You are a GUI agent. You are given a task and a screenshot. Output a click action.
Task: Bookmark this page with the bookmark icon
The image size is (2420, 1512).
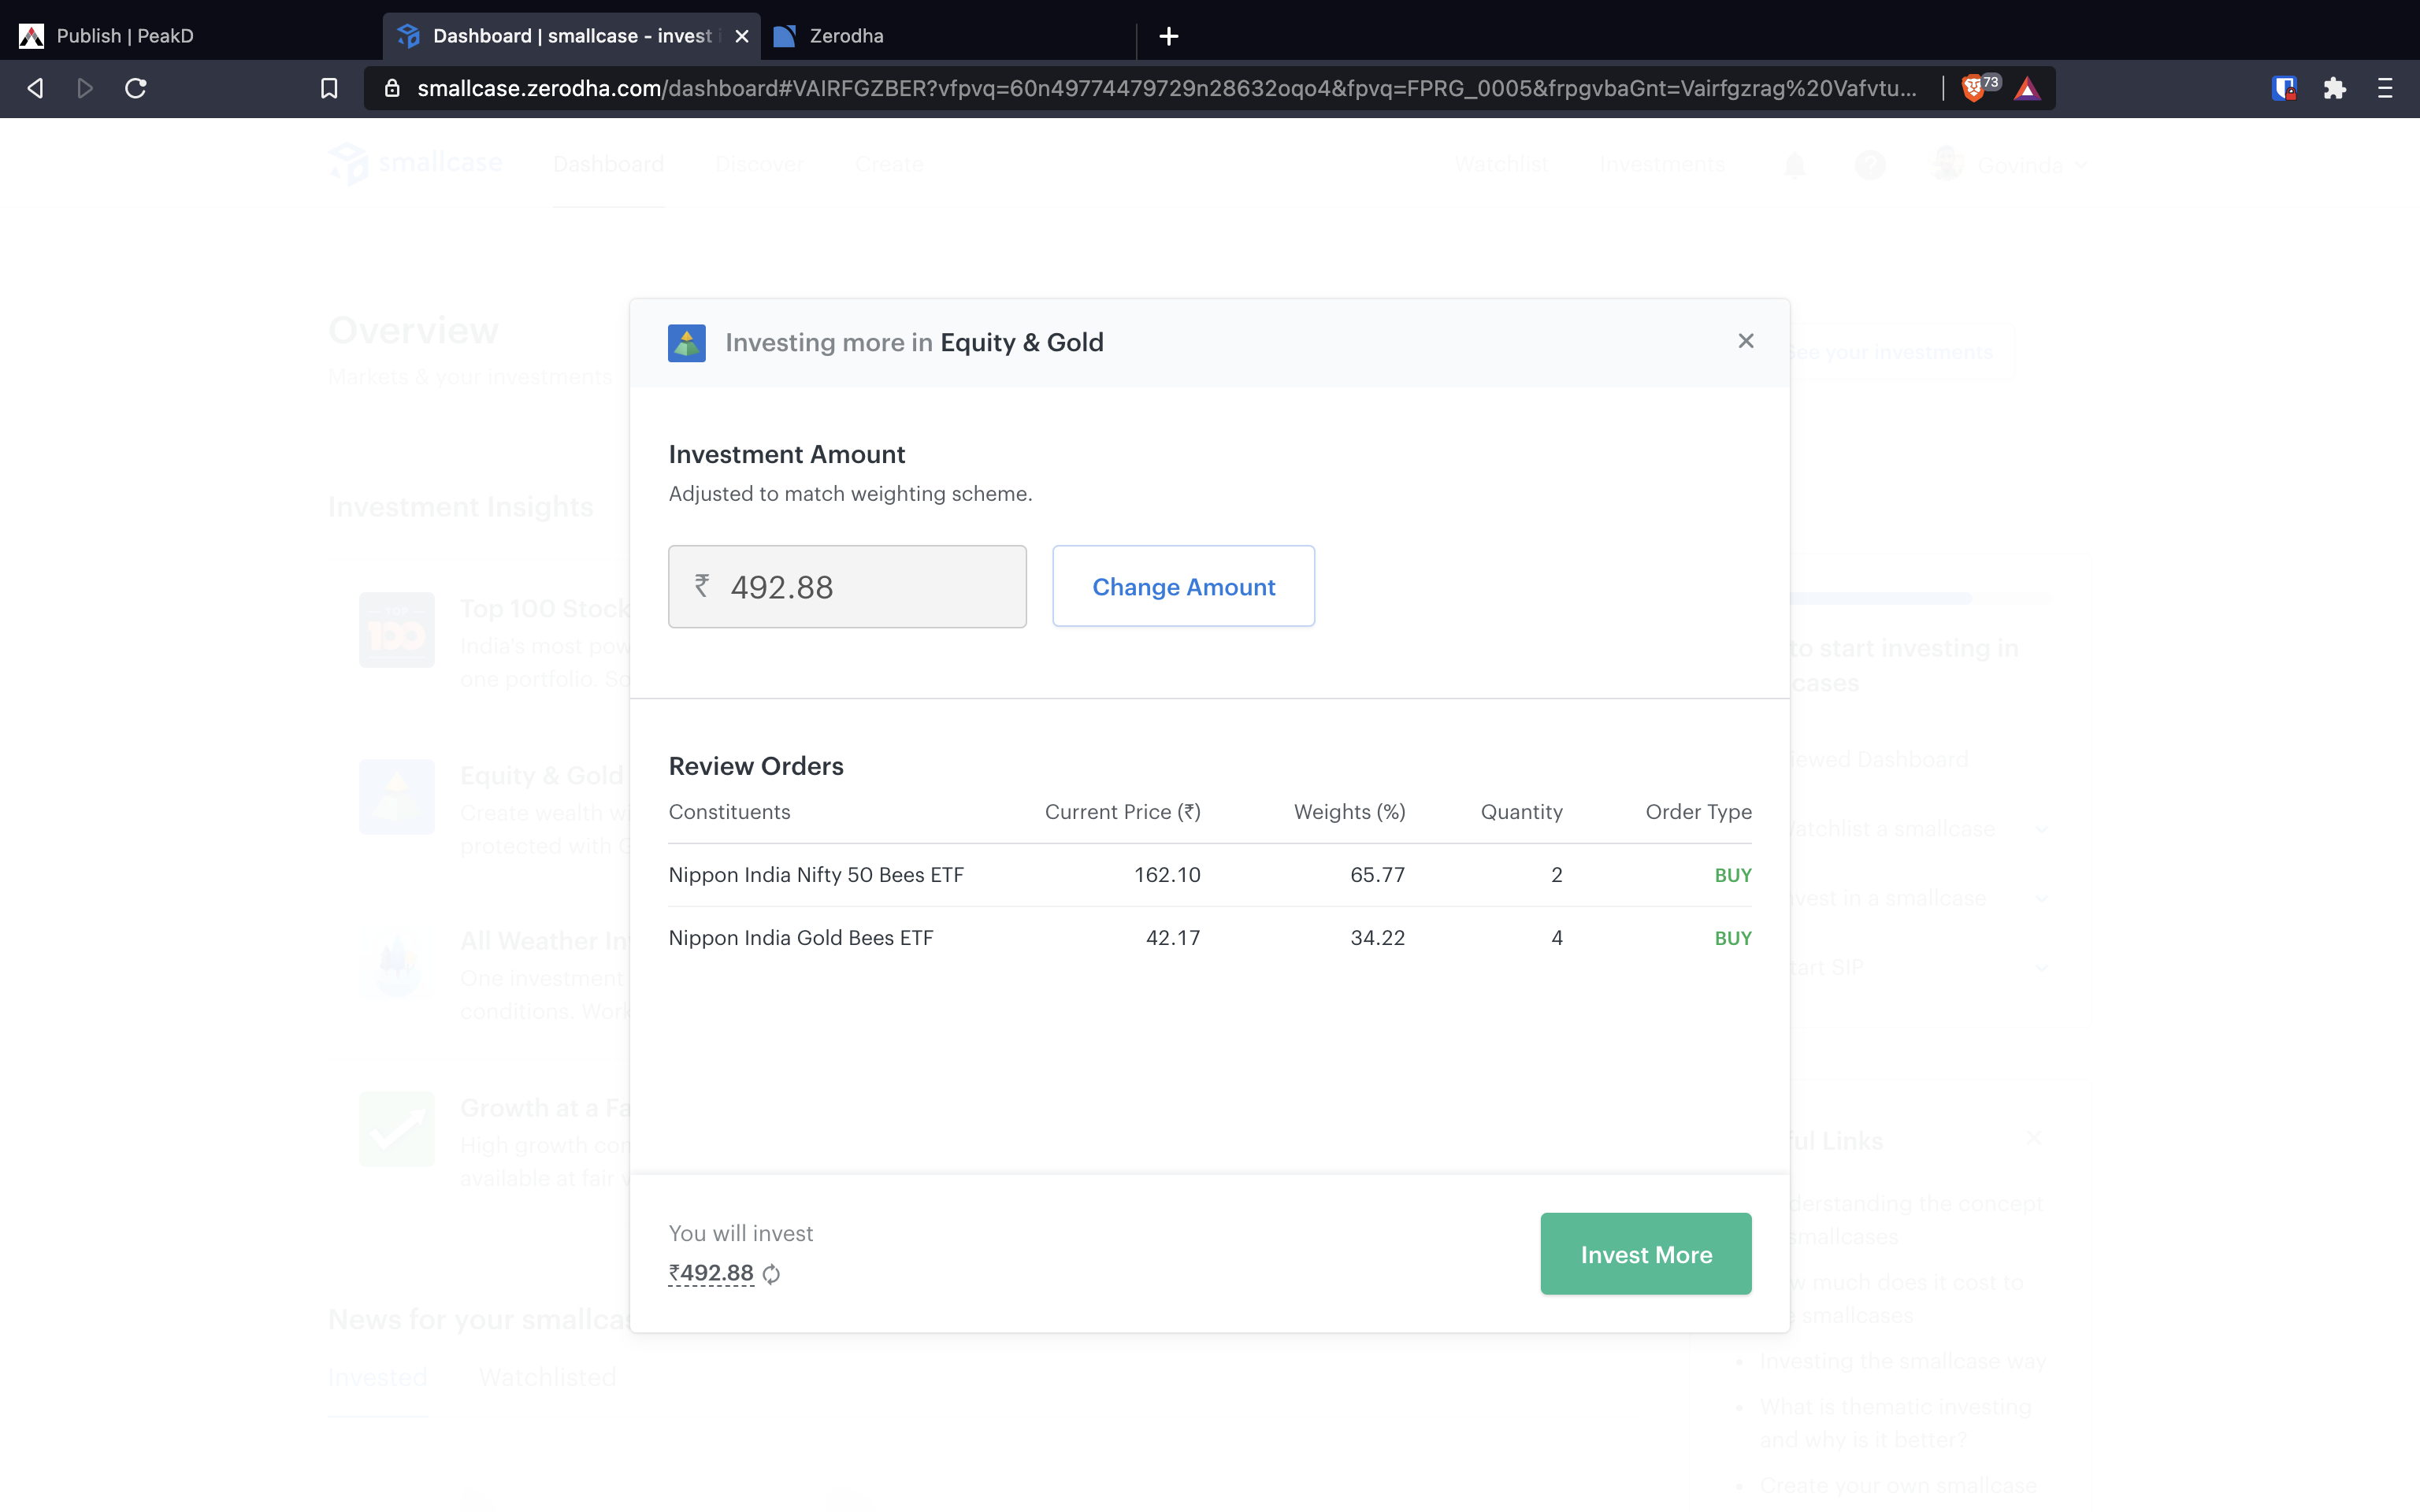pyautogui.click(x=328, y=88)
